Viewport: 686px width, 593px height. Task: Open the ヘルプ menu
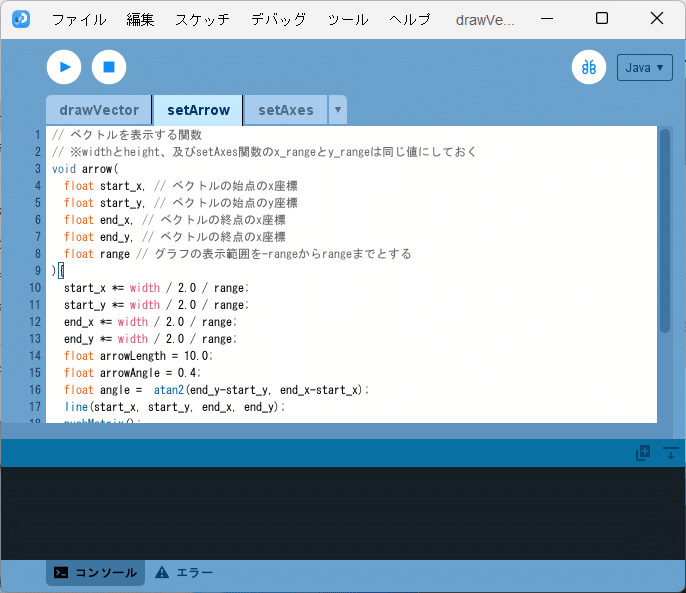410,20
